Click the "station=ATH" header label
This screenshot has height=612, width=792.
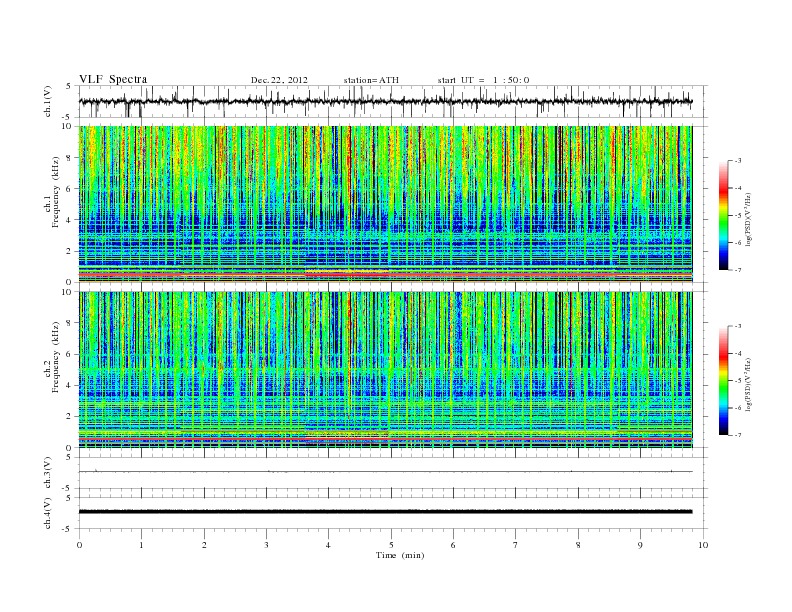point(371,80)
